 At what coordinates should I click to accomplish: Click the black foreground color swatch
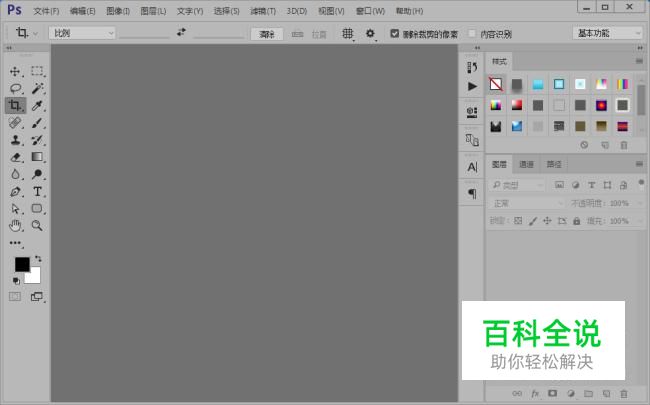(22, 264)
